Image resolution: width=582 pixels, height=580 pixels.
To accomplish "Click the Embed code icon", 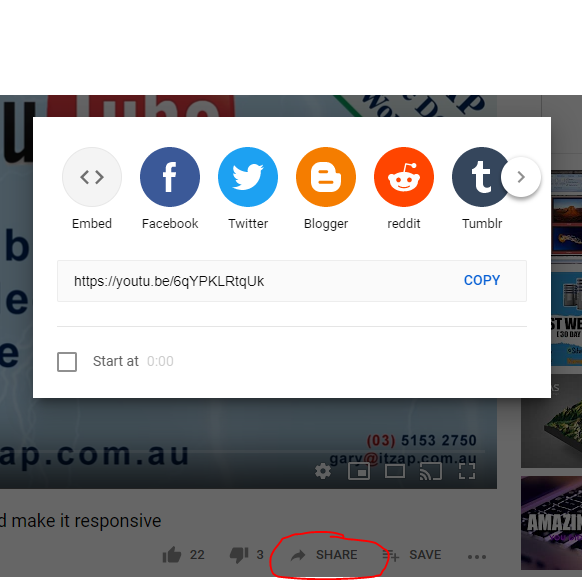I will click(92, 177).
